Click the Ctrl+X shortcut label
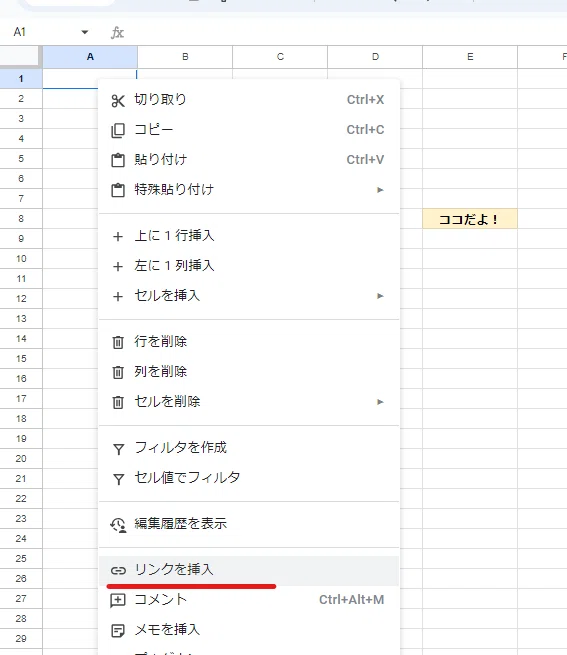The image size is (567, 655). [365, 100]
